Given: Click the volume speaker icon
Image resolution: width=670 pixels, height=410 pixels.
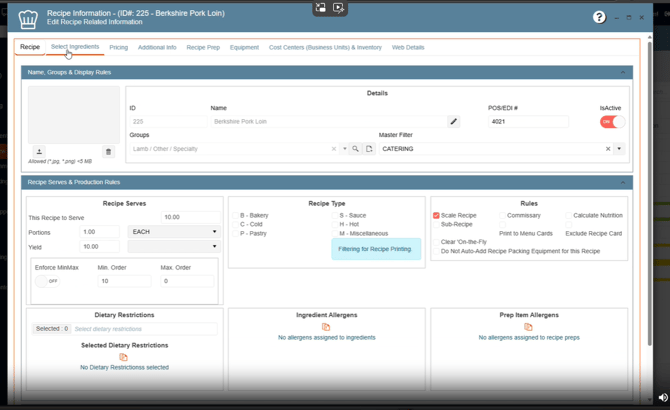Looking at the screenshot, I should 661,398.
